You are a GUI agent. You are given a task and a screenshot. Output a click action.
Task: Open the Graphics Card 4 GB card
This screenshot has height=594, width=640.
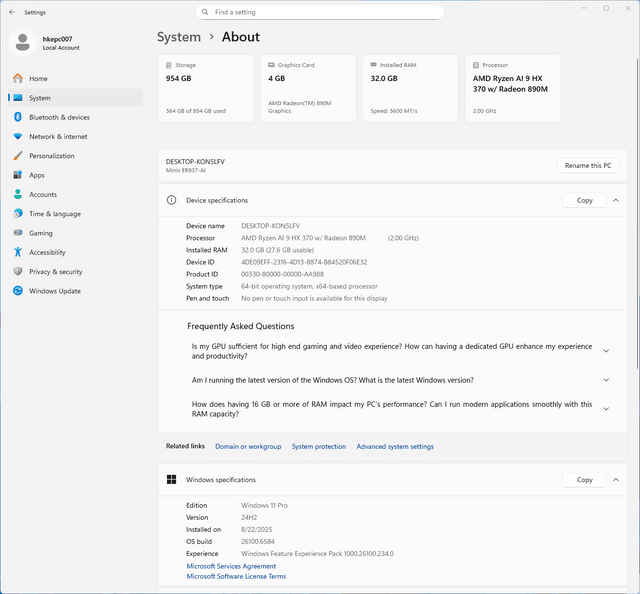click(308, 88)
